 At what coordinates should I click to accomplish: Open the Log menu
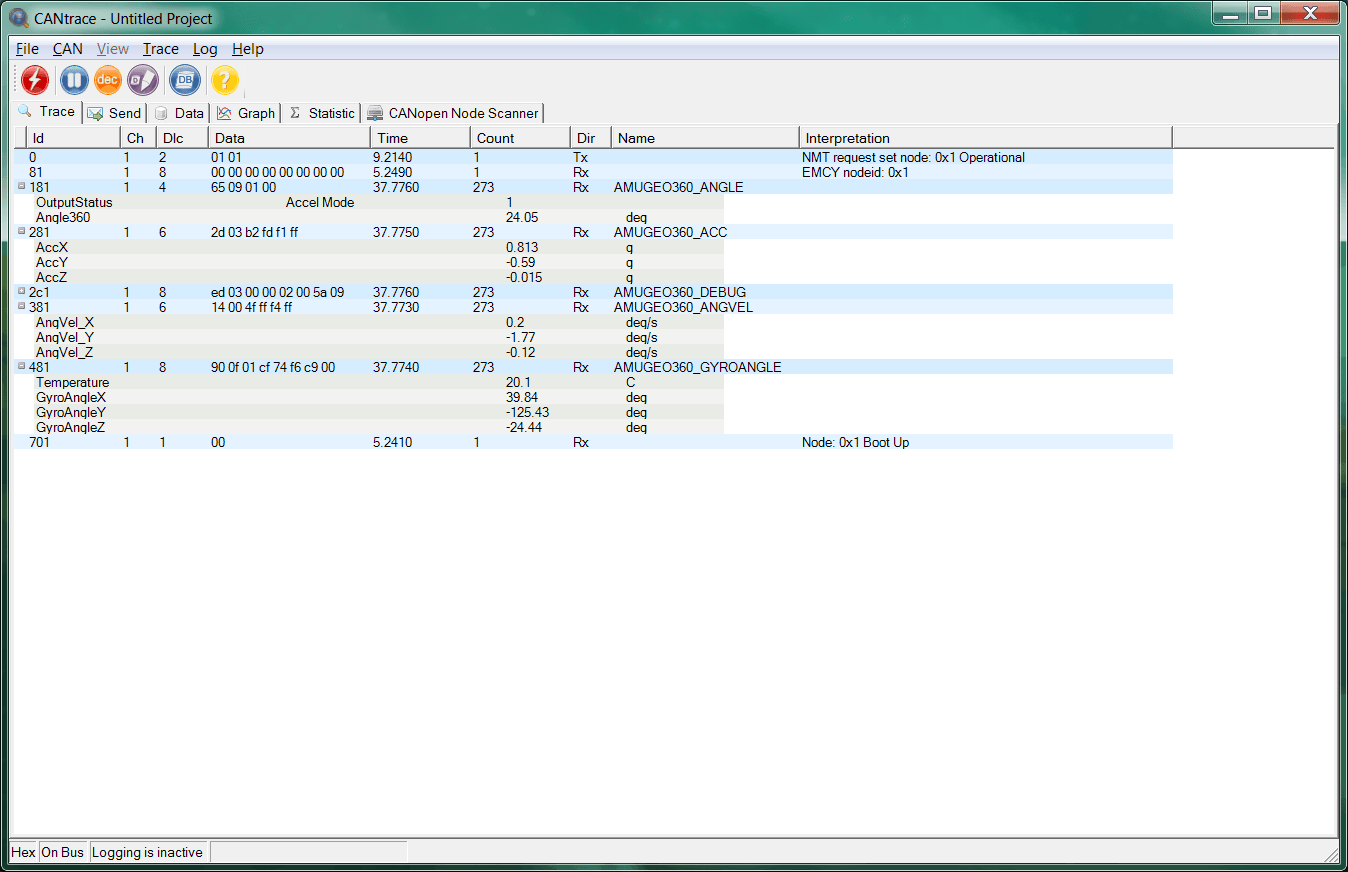(x=205, y=49)
